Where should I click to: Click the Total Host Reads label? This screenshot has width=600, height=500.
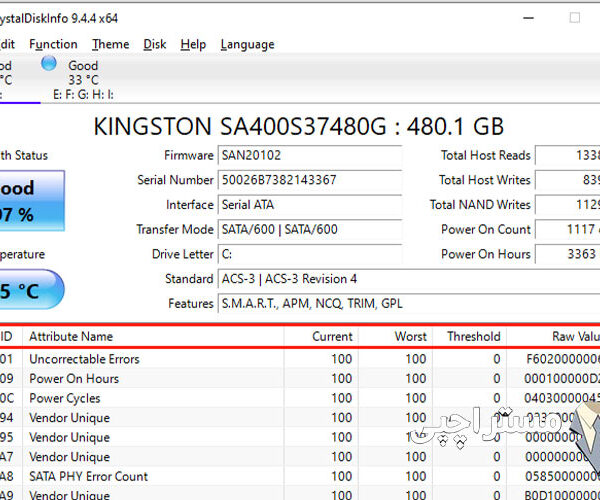(x=486, y=155)
